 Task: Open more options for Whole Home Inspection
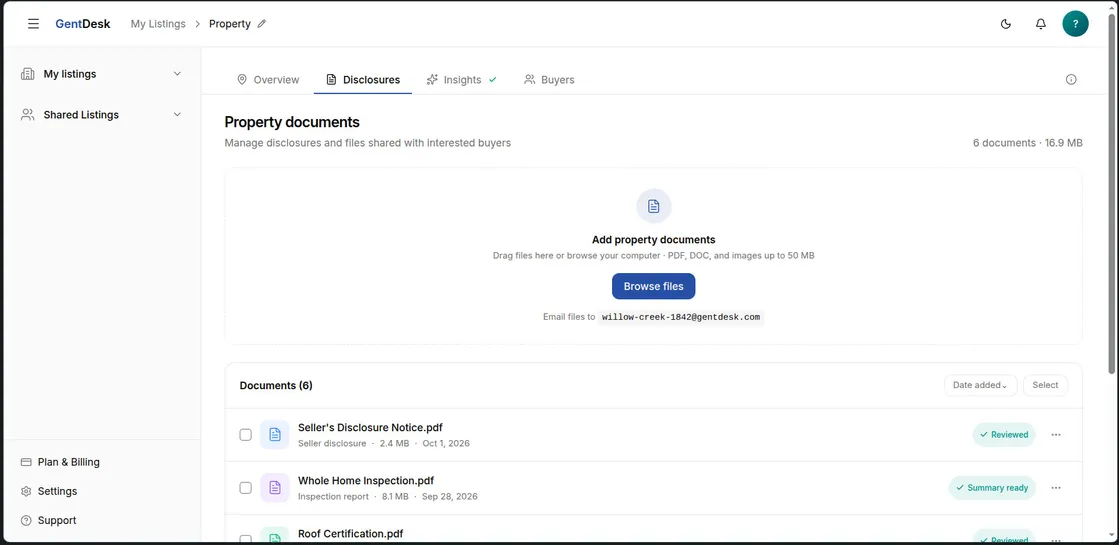[x=1056, y=488]
